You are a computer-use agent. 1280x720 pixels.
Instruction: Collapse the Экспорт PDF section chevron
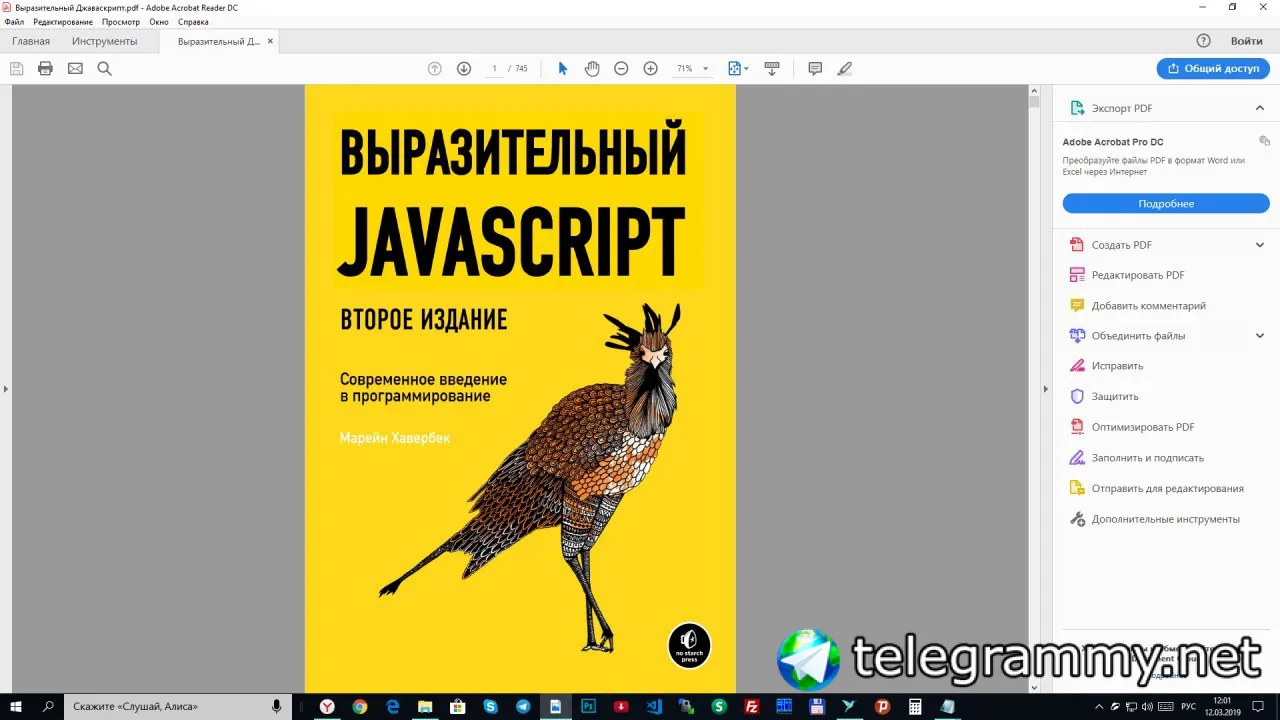pyautogui.click(x=1260, y=108)
